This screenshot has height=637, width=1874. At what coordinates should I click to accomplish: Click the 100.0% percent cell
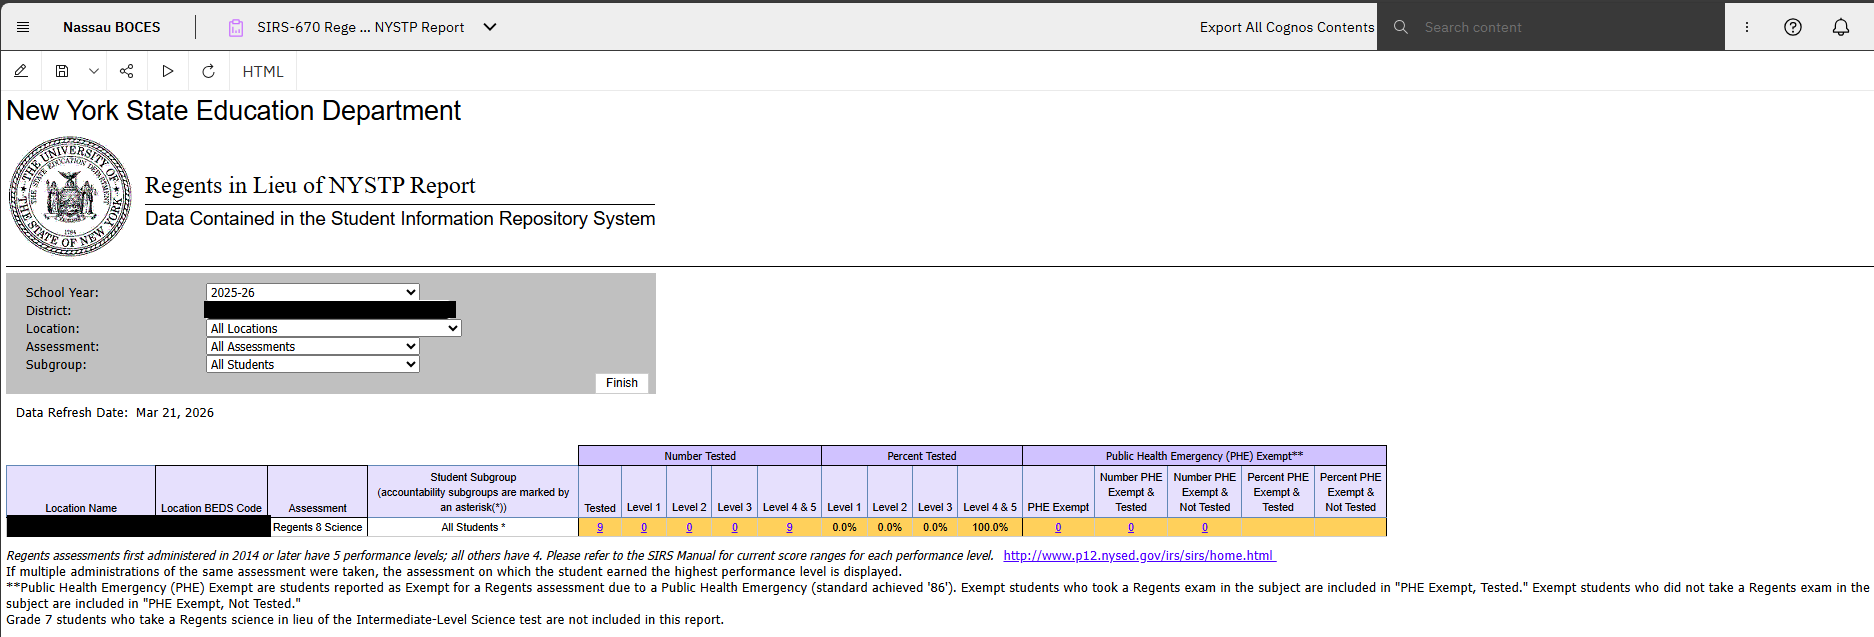point(990,527)
